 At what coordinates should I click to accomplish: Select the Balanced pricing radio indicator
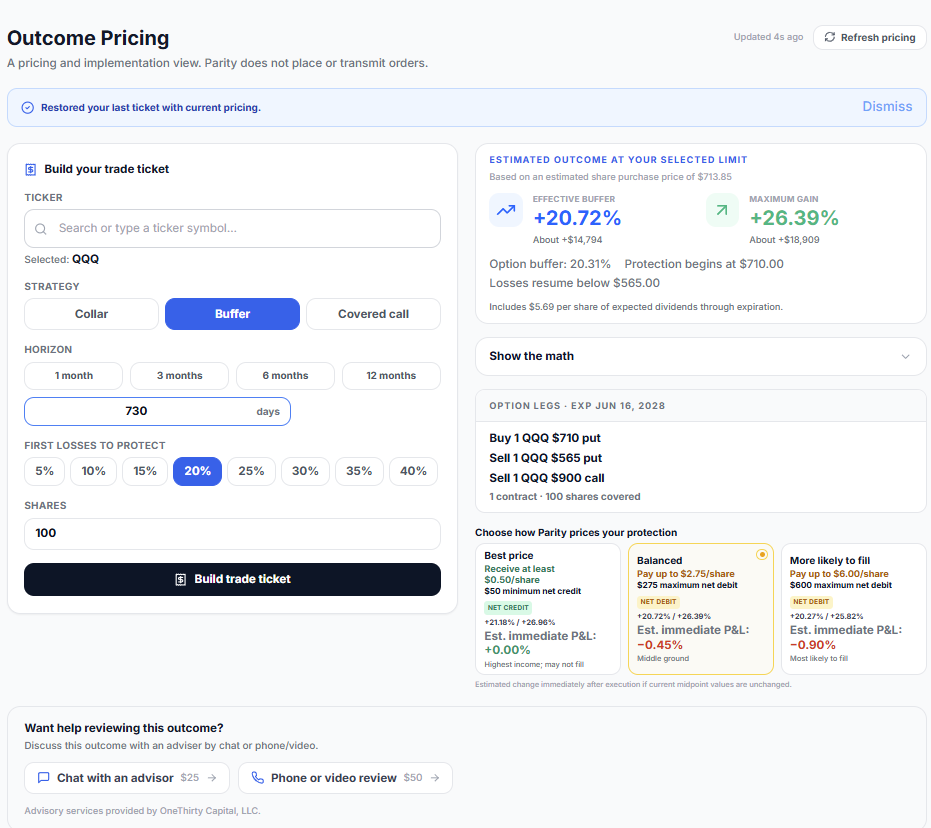coord(762,554)
